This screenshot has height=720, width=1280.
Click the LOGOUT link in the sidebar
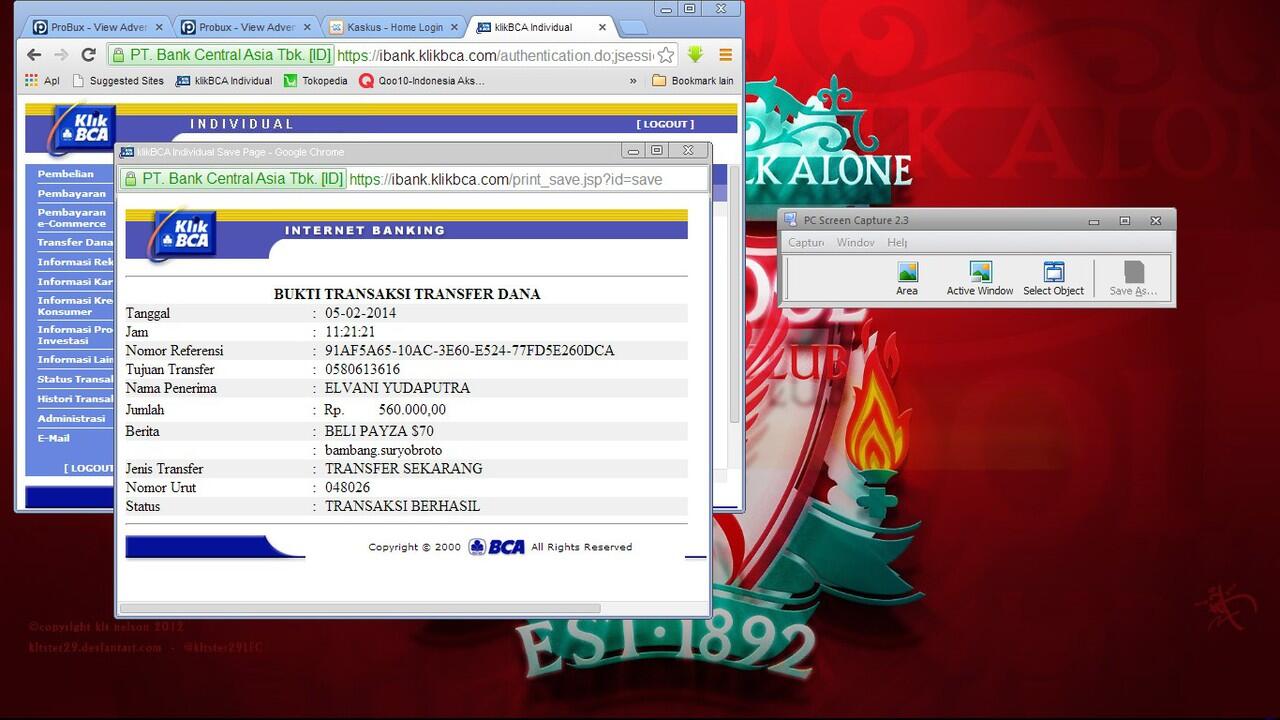pyautogui.click(x=90, y=468)
